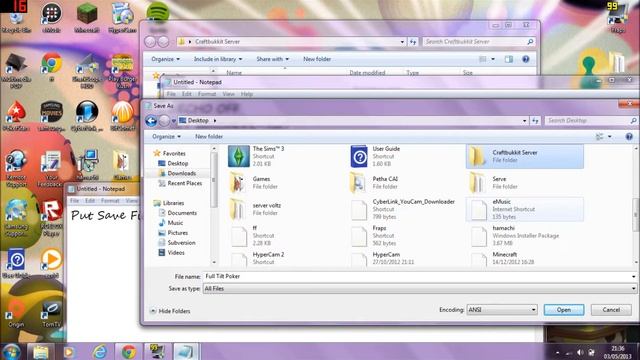Open Edit menu in front Notepad window
640x360 pixels.
click(187, 94)
